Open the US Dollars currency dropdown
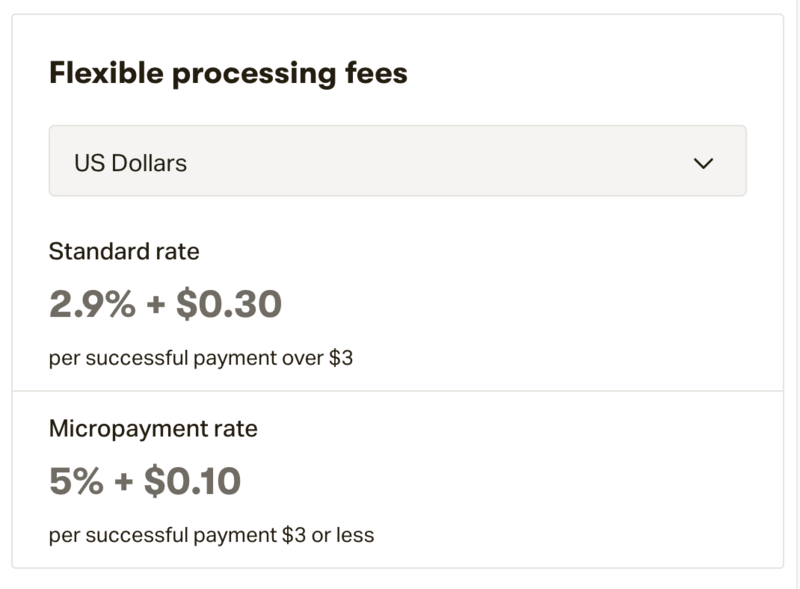Image resolution: width=800 pixels, height=589 pixels. (397, 161)
